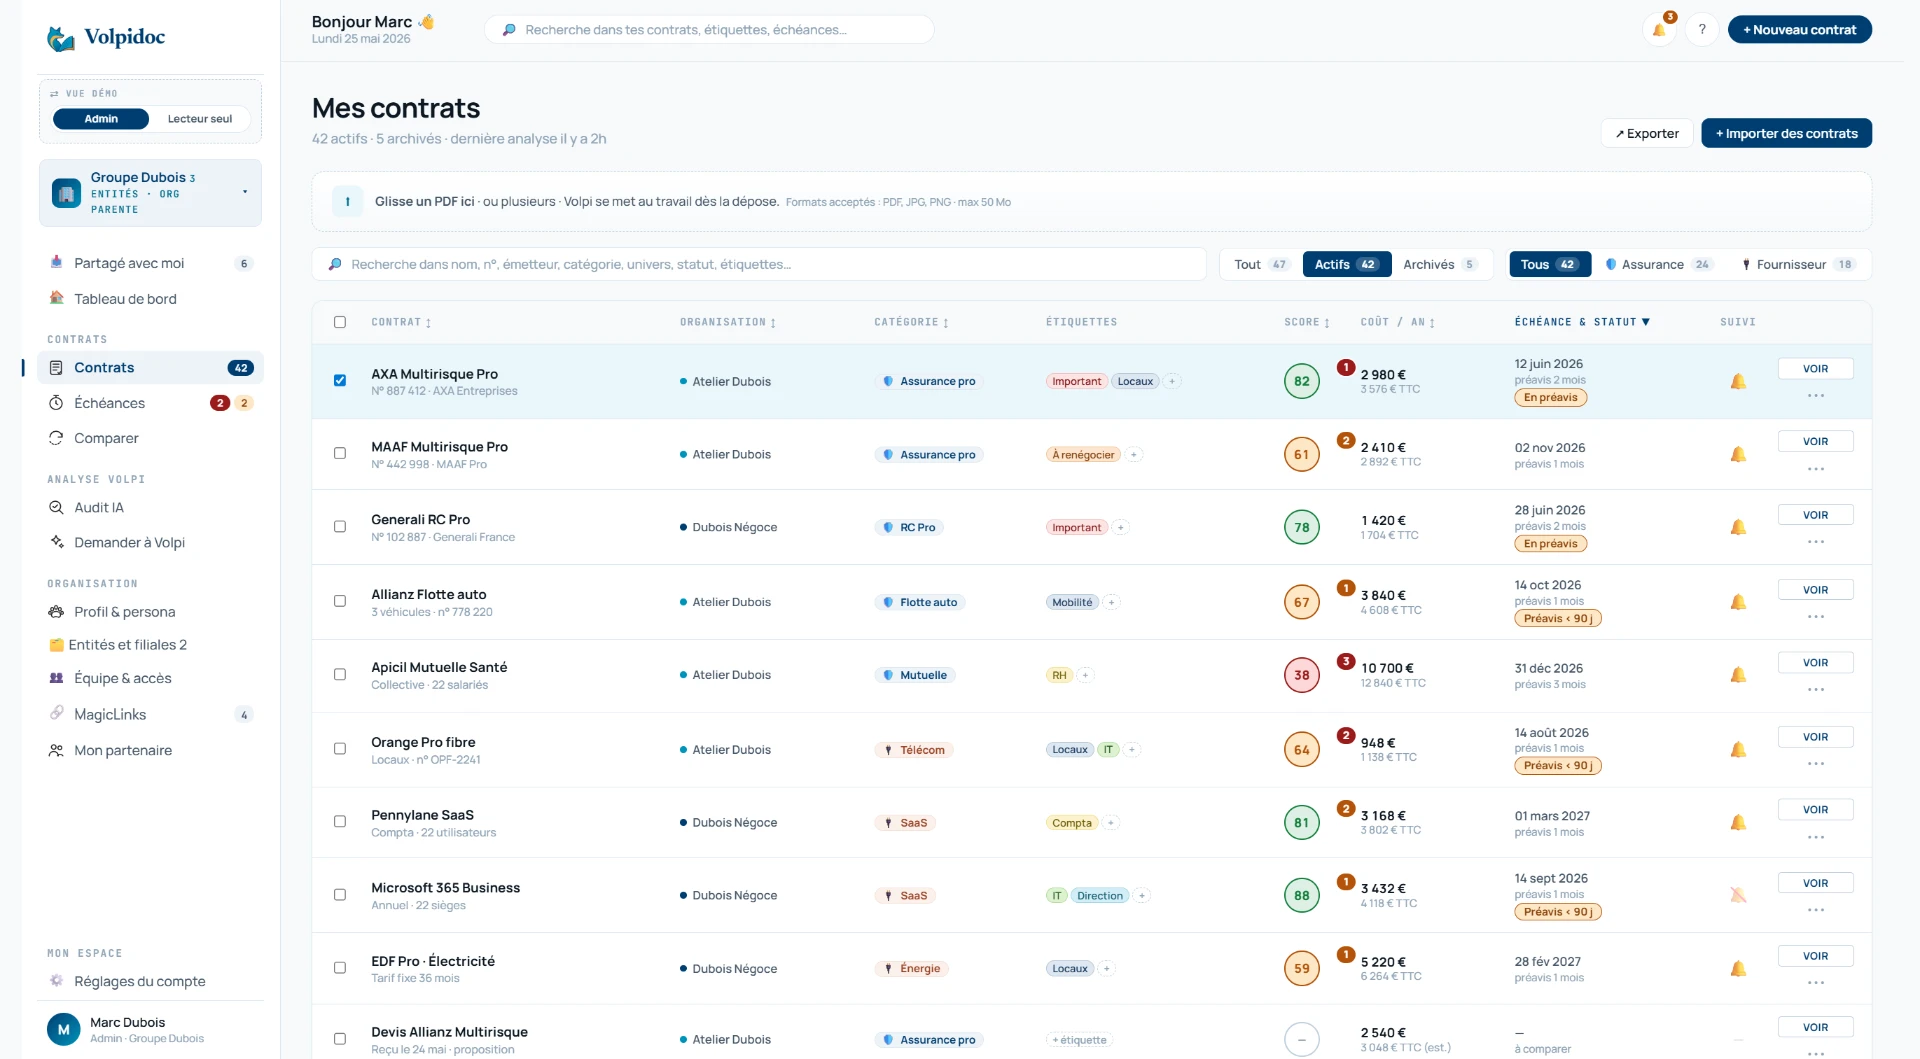The width and height of the screenshot is (1920, 1059).
Task: Expand the Groupe Dubois entity selector
Action: [150, 193]
